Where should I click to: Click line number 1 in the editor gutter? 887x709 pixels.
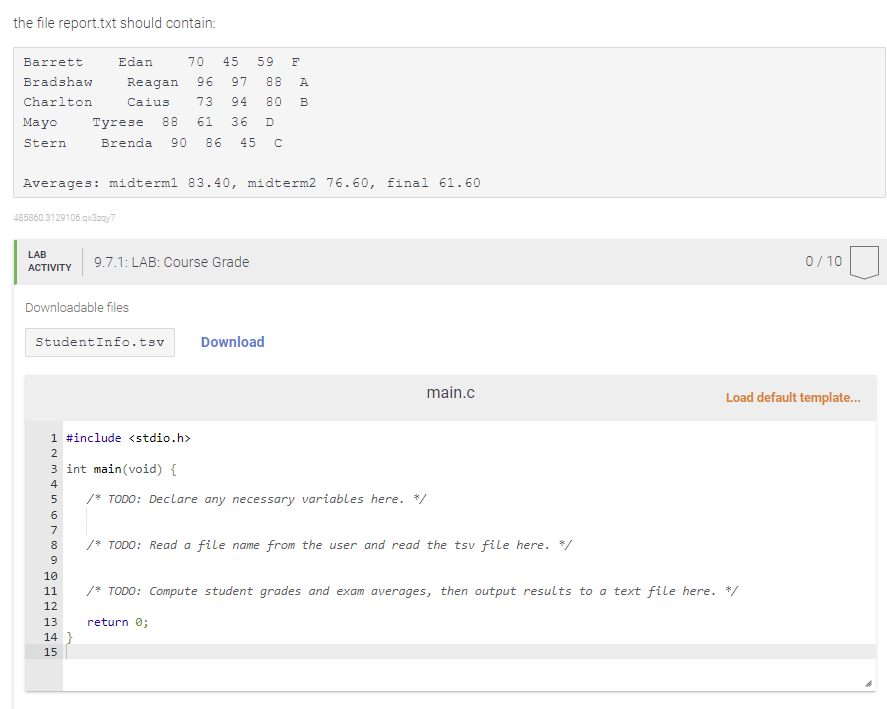[x=51, y=437]
